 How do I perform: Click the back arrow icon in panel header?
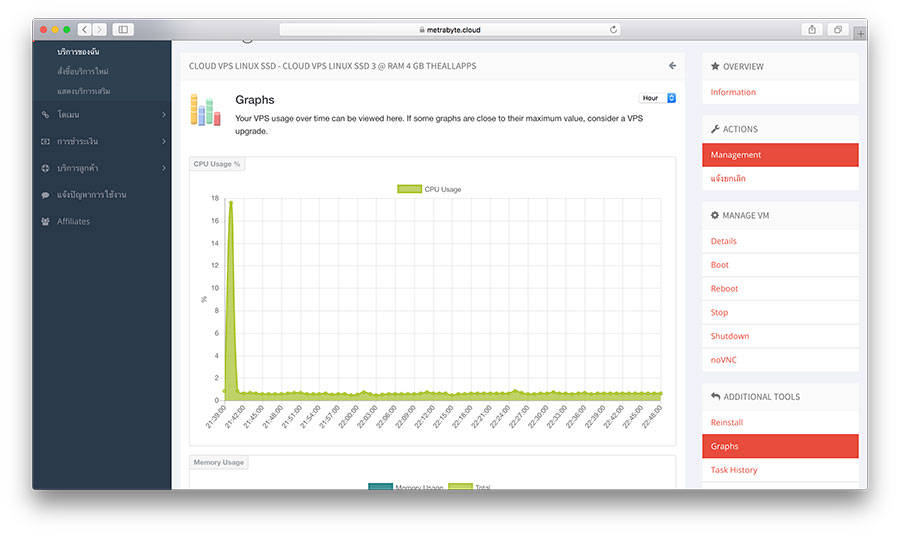pyautogui.click(x=672, y=66)
